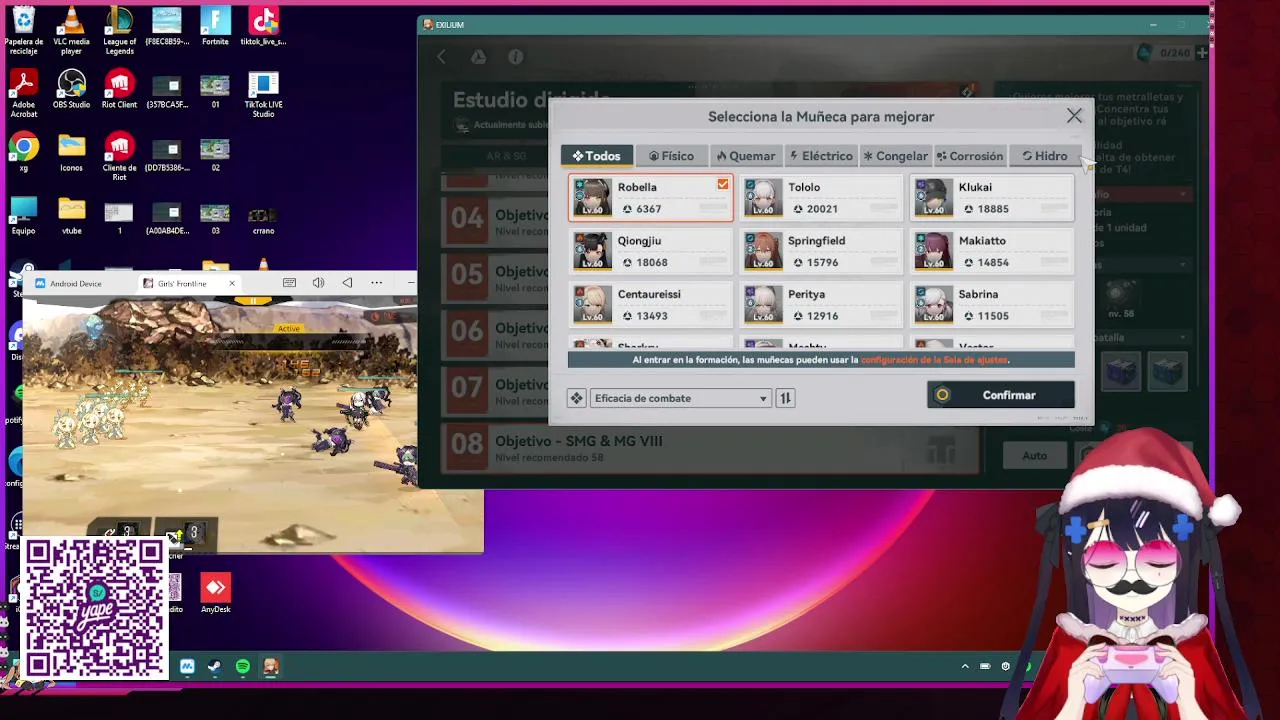Open keyboard settings in the emulator toolbar
Viewport: 1280px width, 720px height.
(289, 283)
